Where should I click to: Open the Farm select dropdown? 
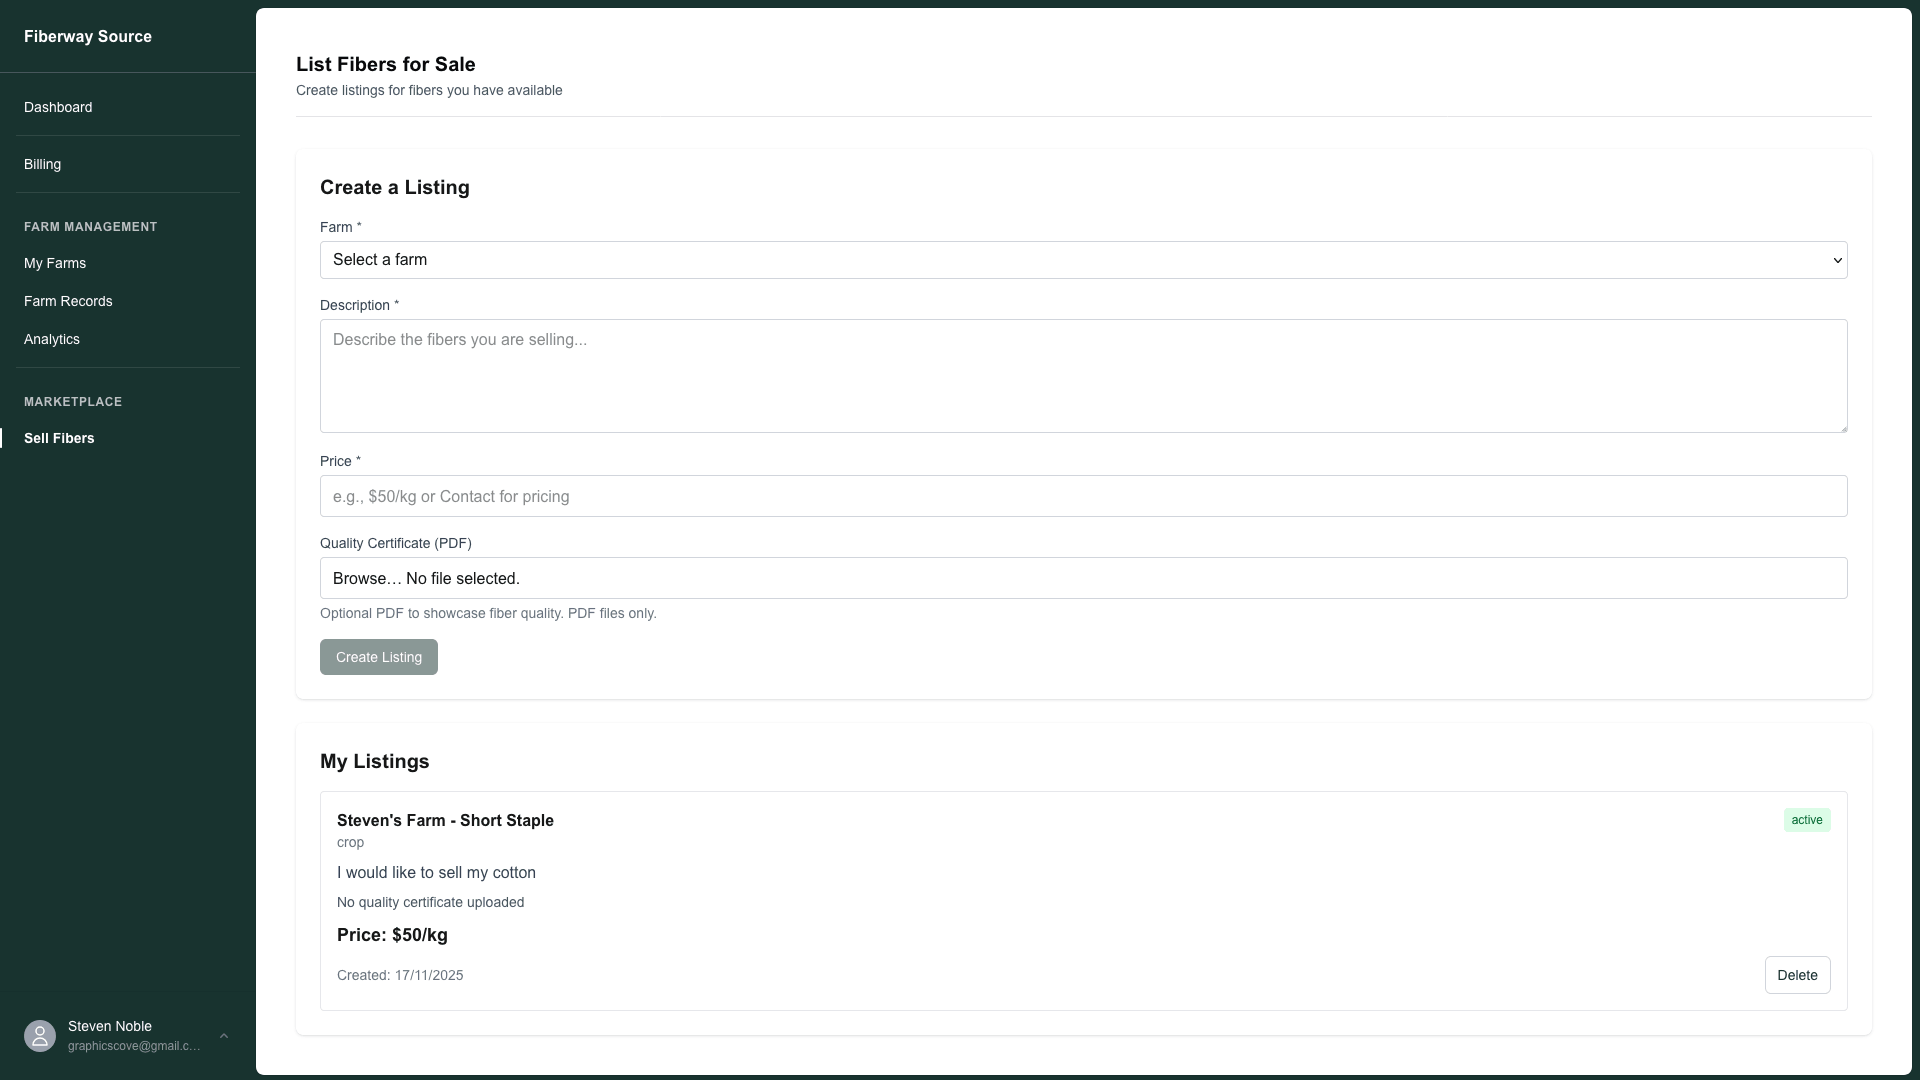[1083, 260]
